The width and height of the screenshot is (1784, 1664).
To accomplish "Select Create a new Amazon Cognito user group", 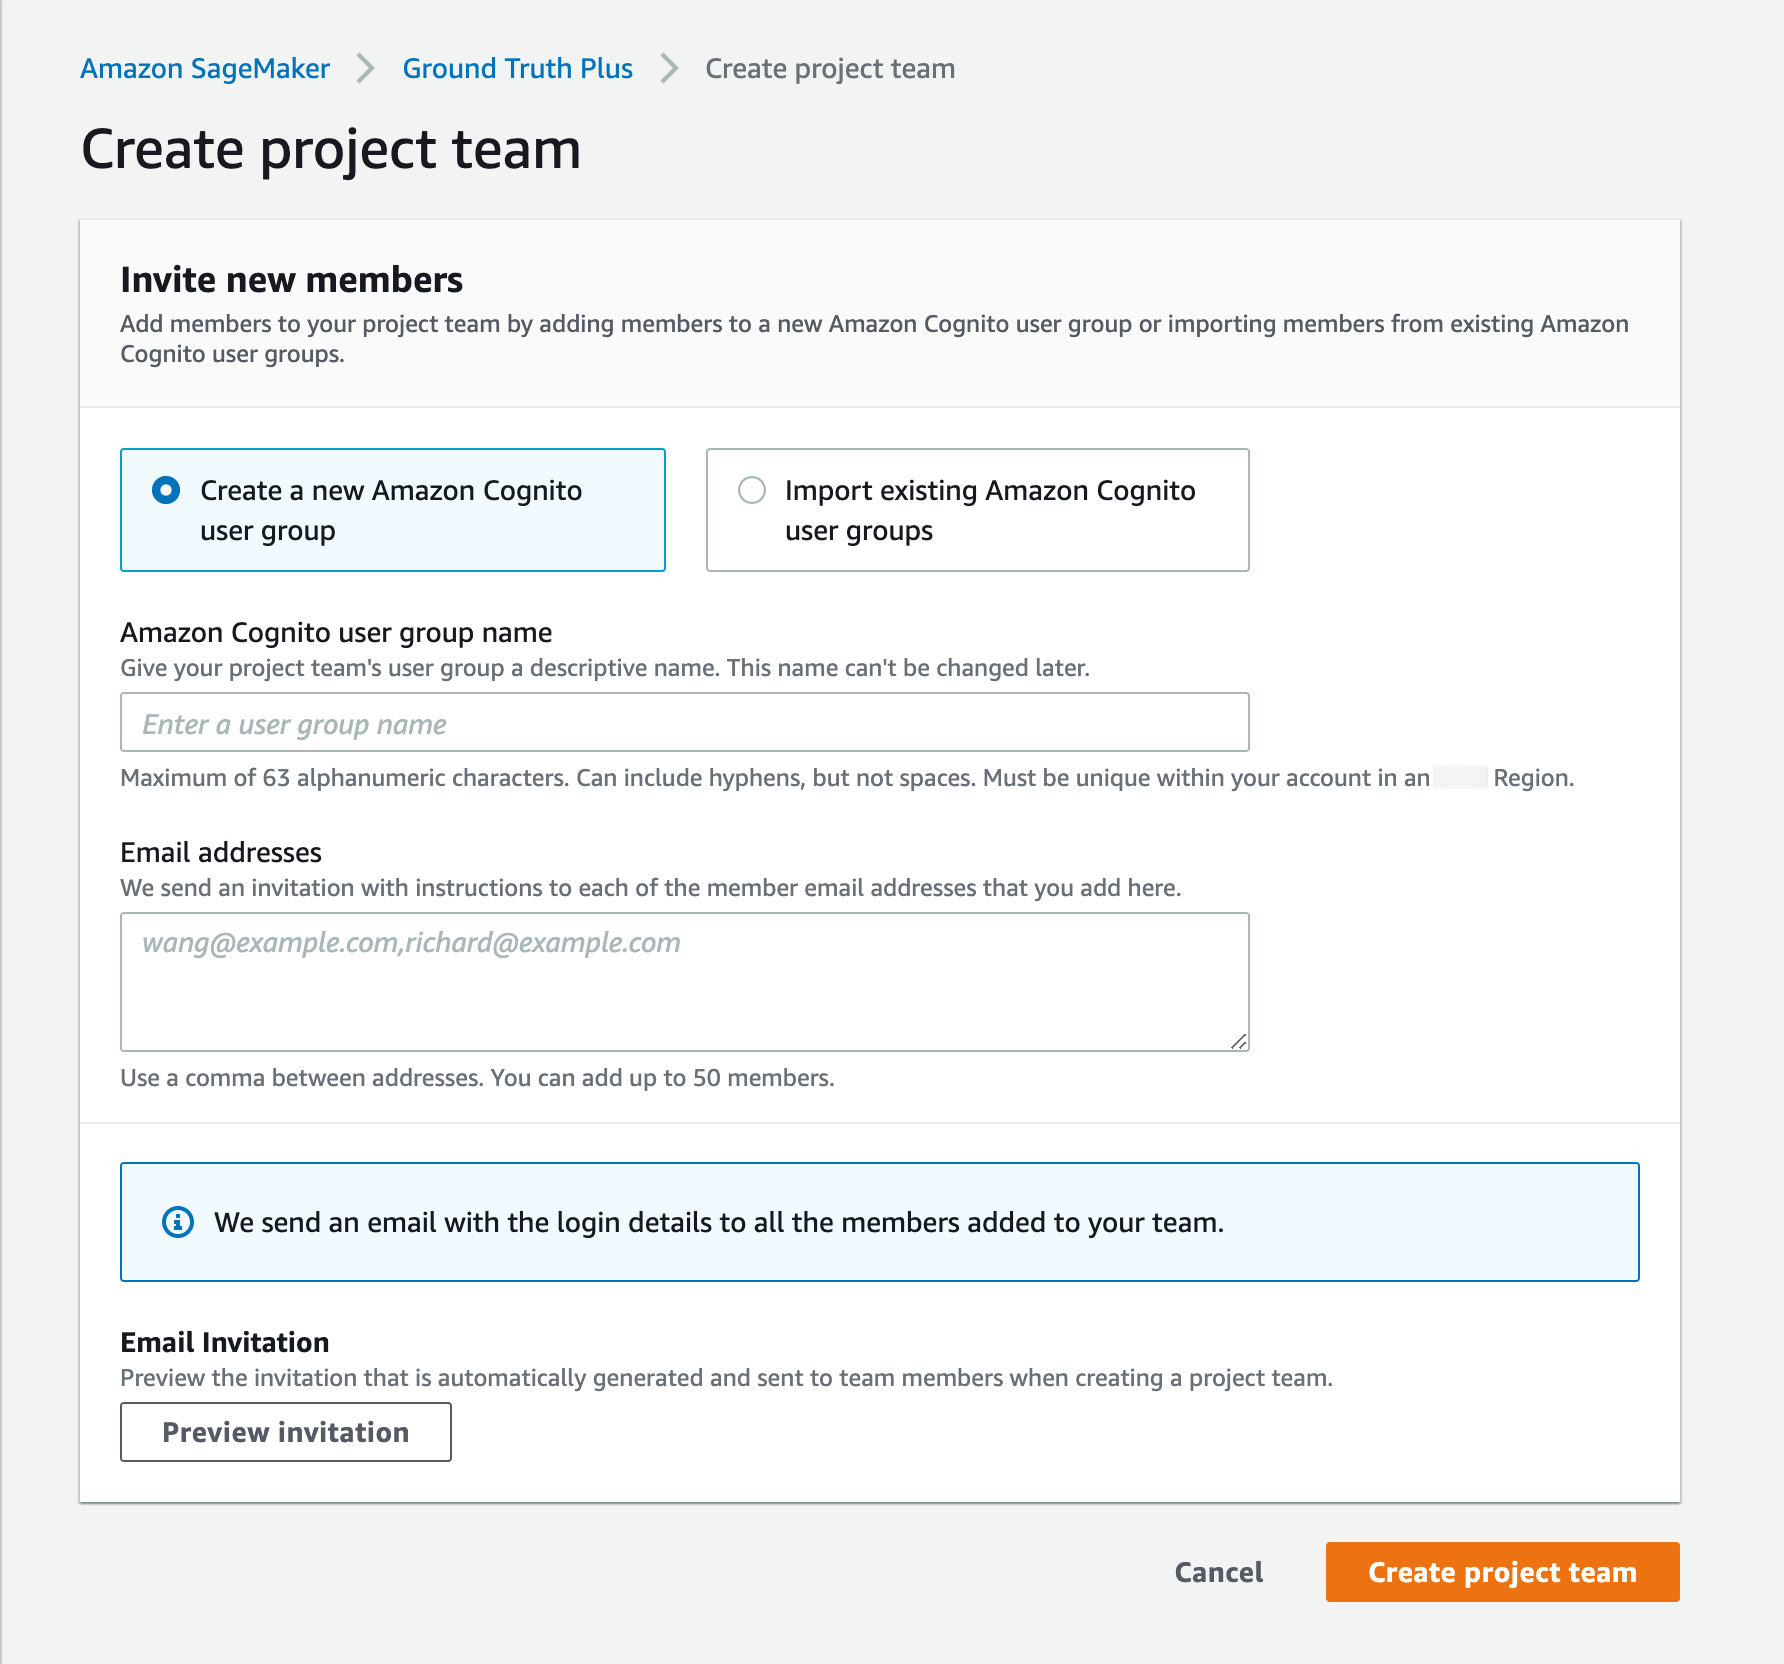I will [166, 490].
